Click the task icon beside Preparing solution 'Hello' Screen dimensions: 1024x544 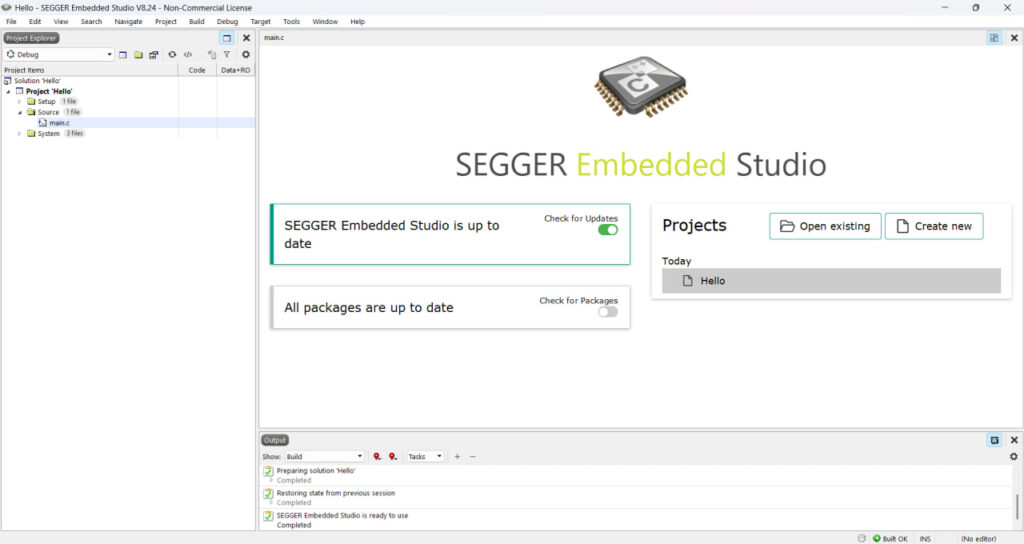point(268,471)
